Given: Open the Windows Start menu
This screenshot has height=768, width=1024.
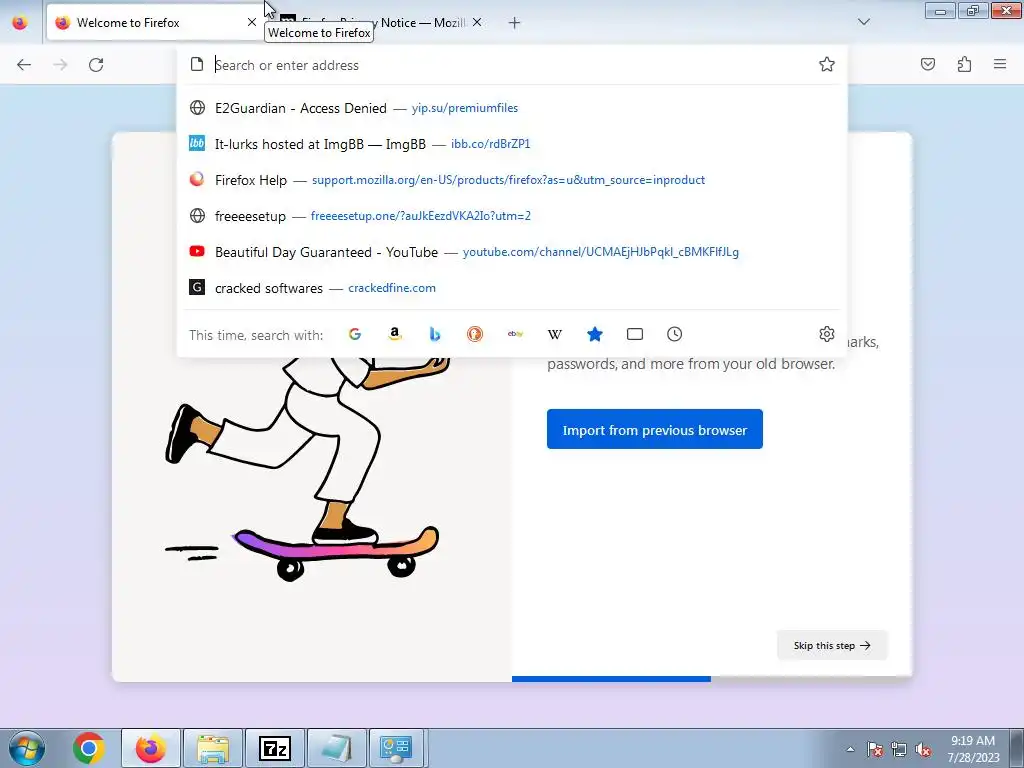Looking at the screenshot, I should click(x=27, y=748).
